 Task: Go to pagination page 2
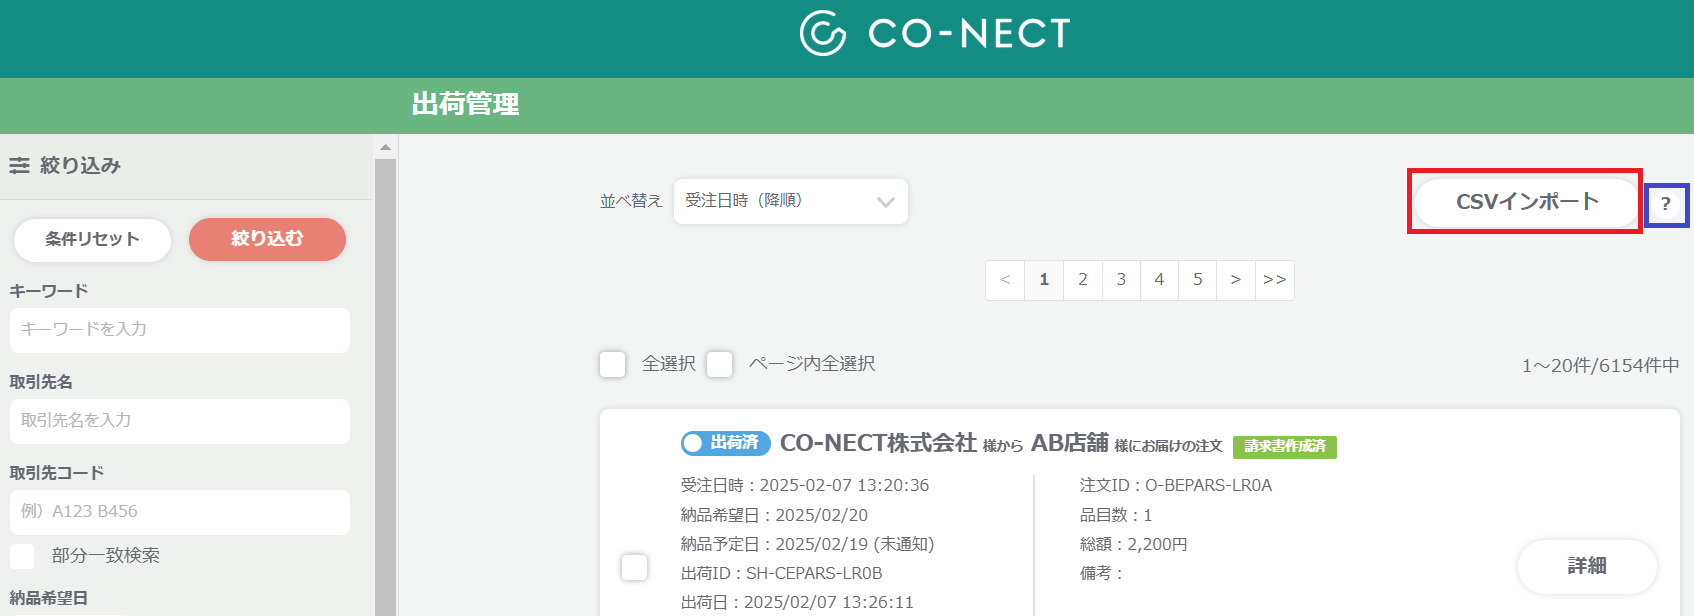point(1082,280)
